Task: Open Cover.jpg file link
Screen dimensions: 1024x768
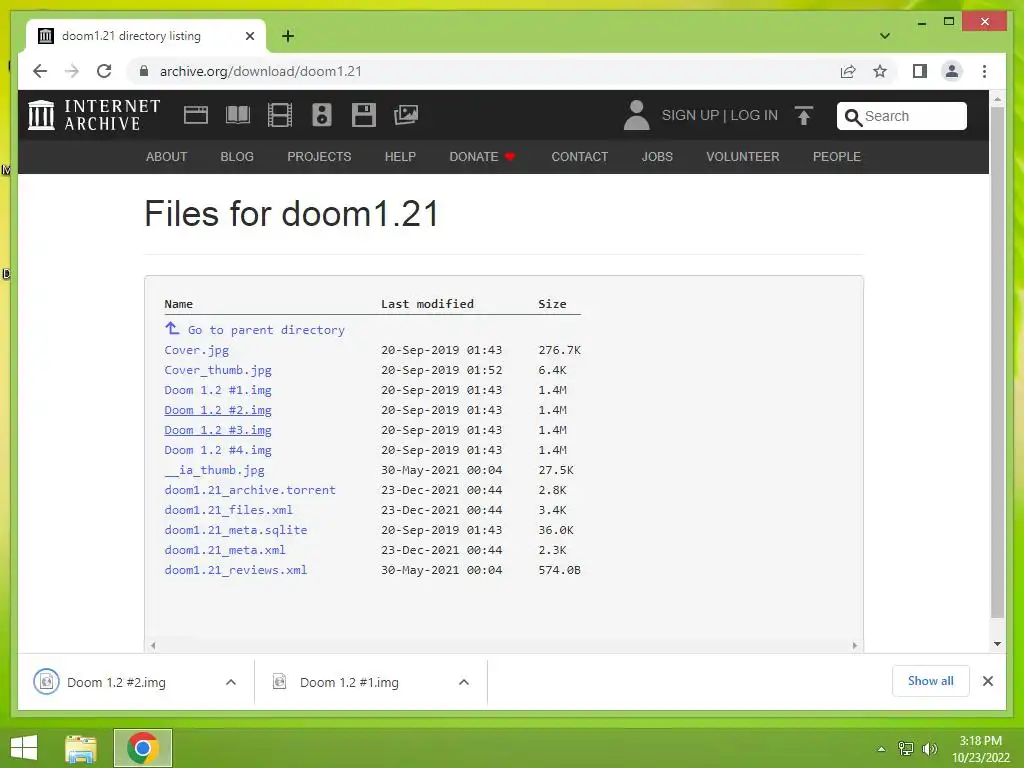Action: 197,350
